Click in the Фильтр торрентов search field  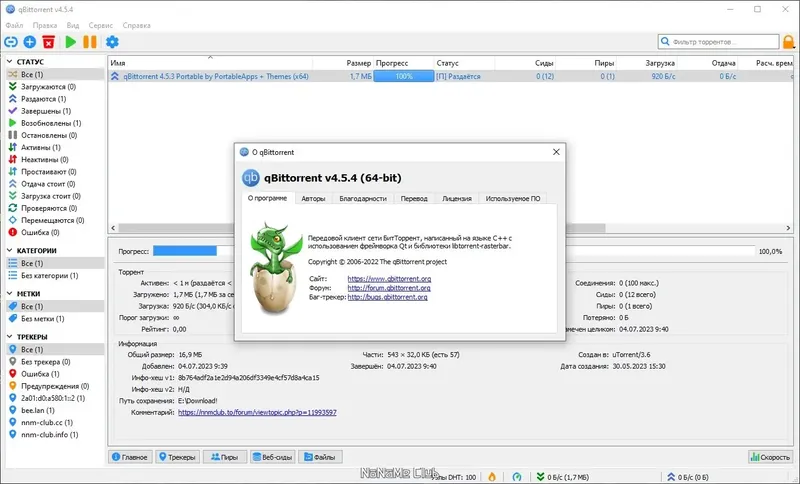coord(718,42)
